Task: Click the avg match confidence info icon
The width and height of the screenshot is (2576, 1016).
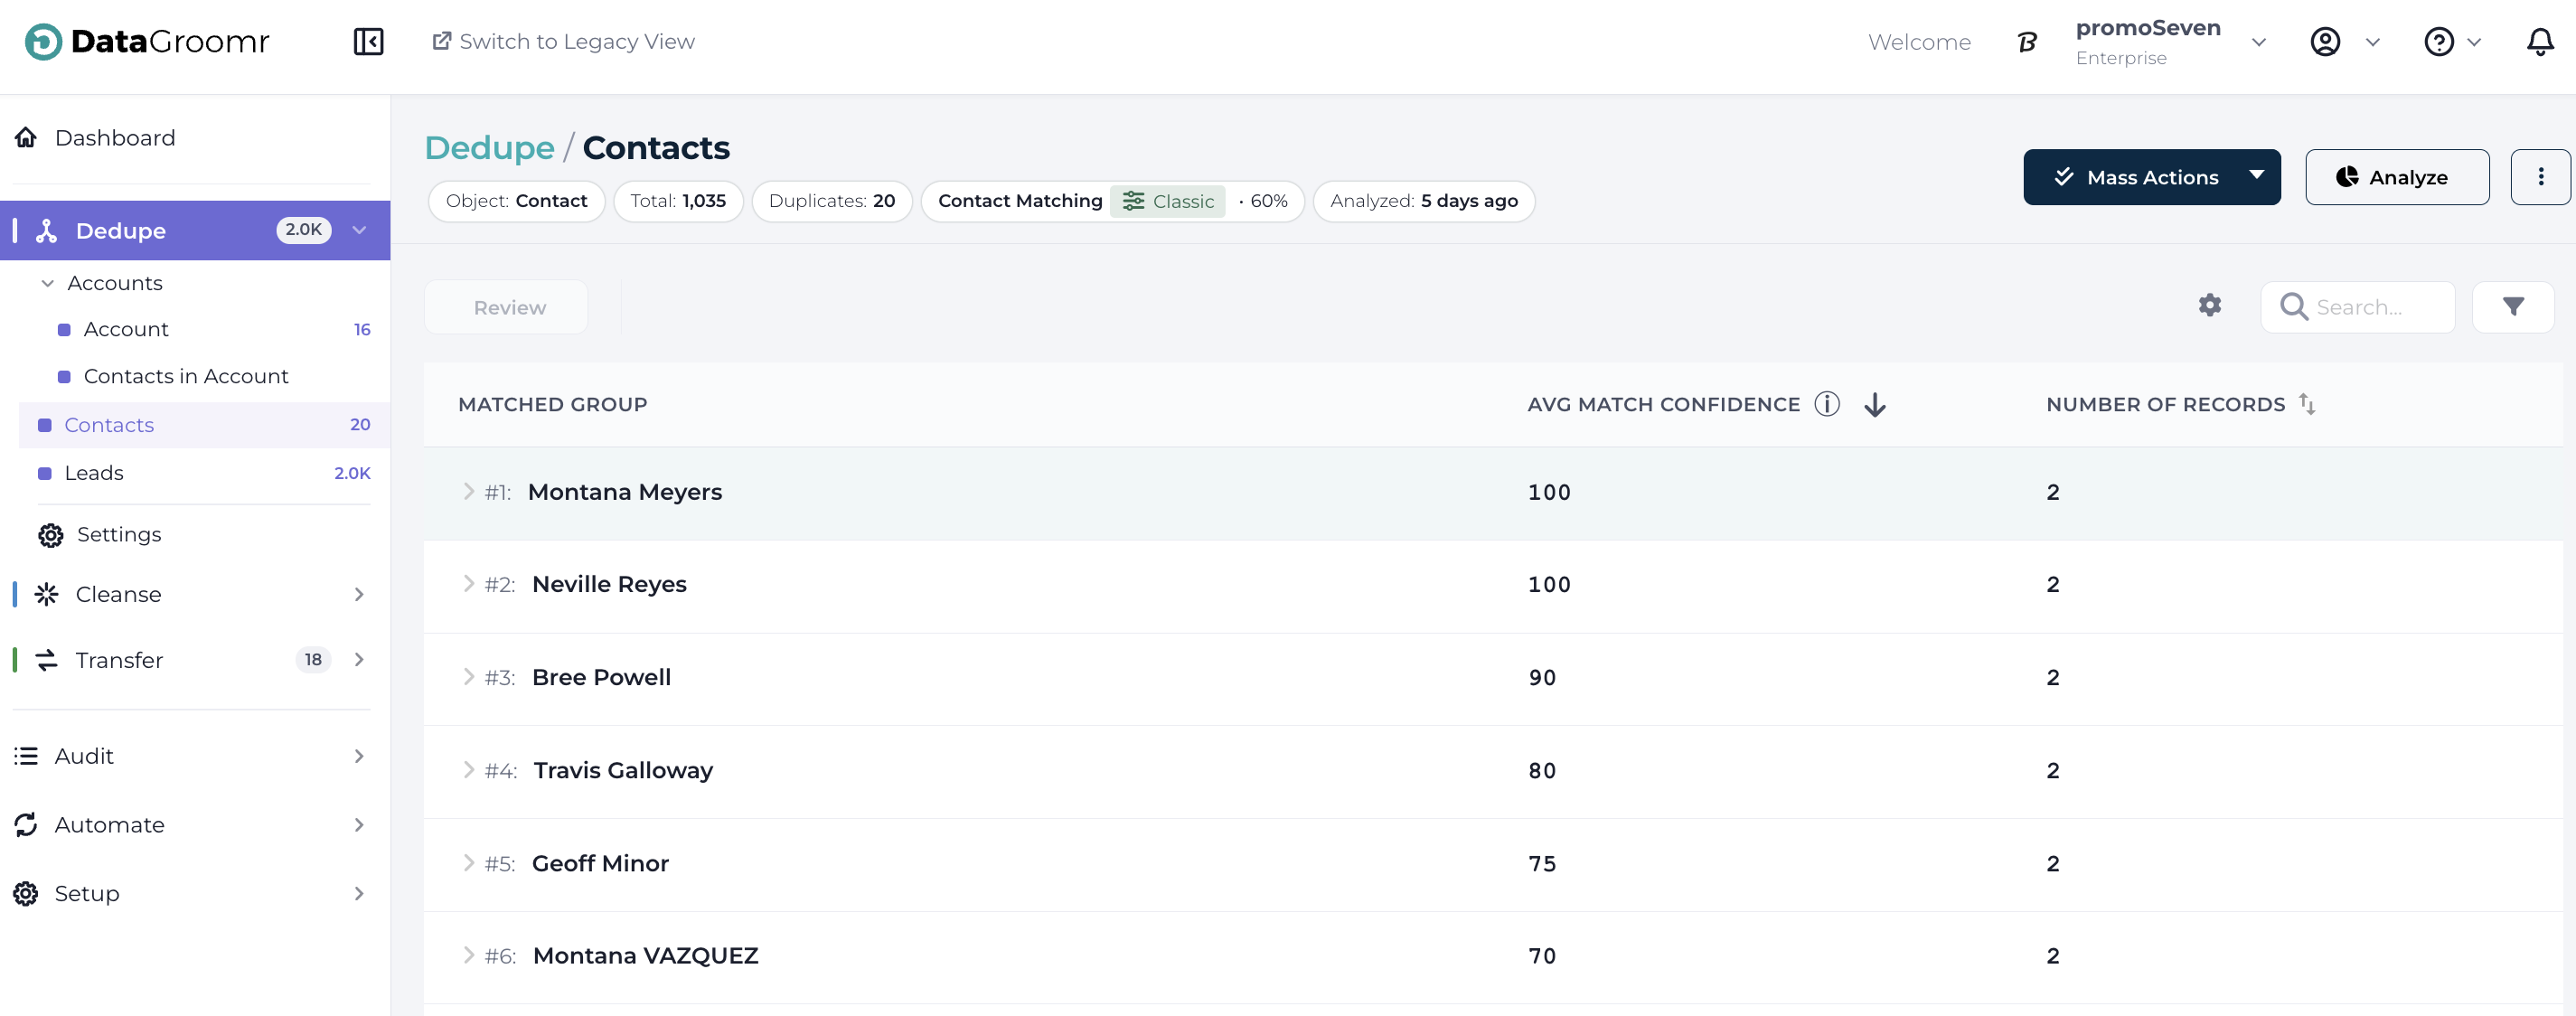Action: click(x=1827, y=404)
